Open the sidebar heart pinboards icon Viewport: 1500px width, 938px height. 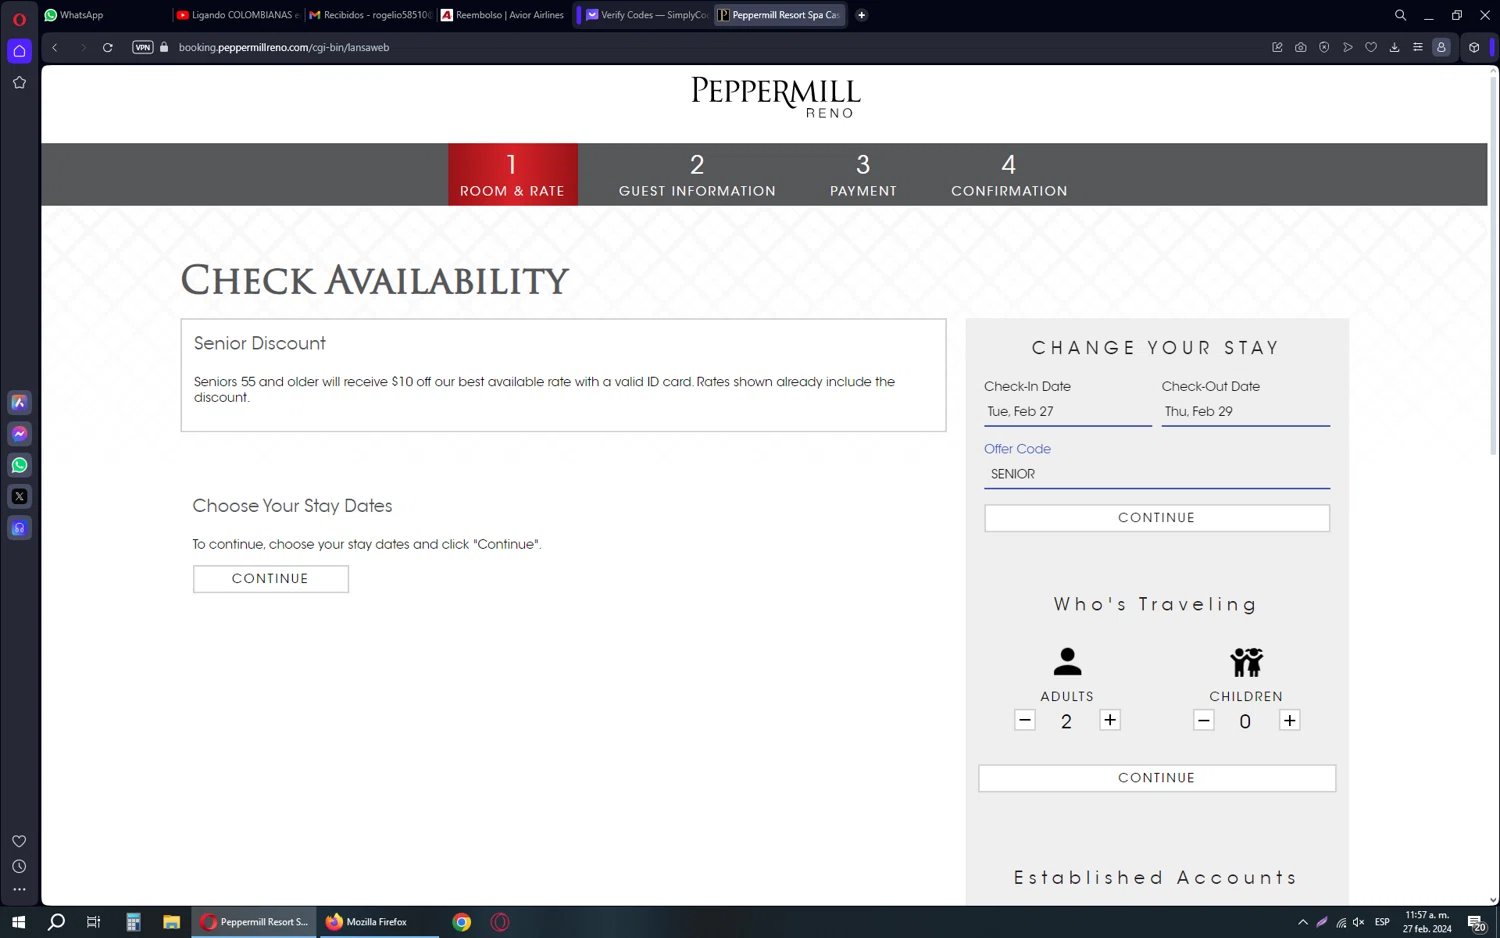point(19,841)
